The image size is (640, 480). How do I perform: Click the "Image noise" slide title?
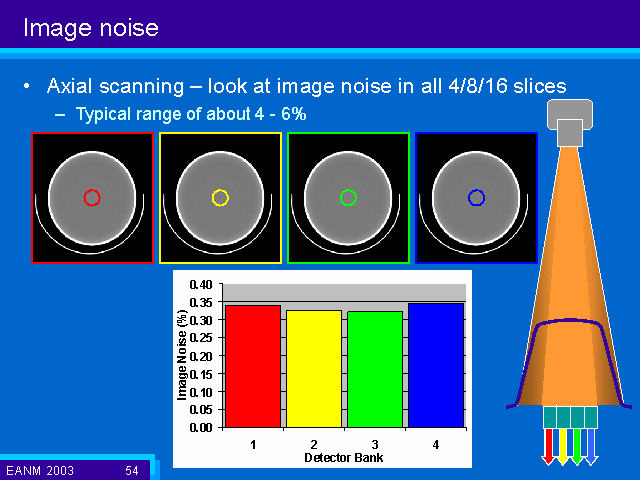(x=91, y=28)
